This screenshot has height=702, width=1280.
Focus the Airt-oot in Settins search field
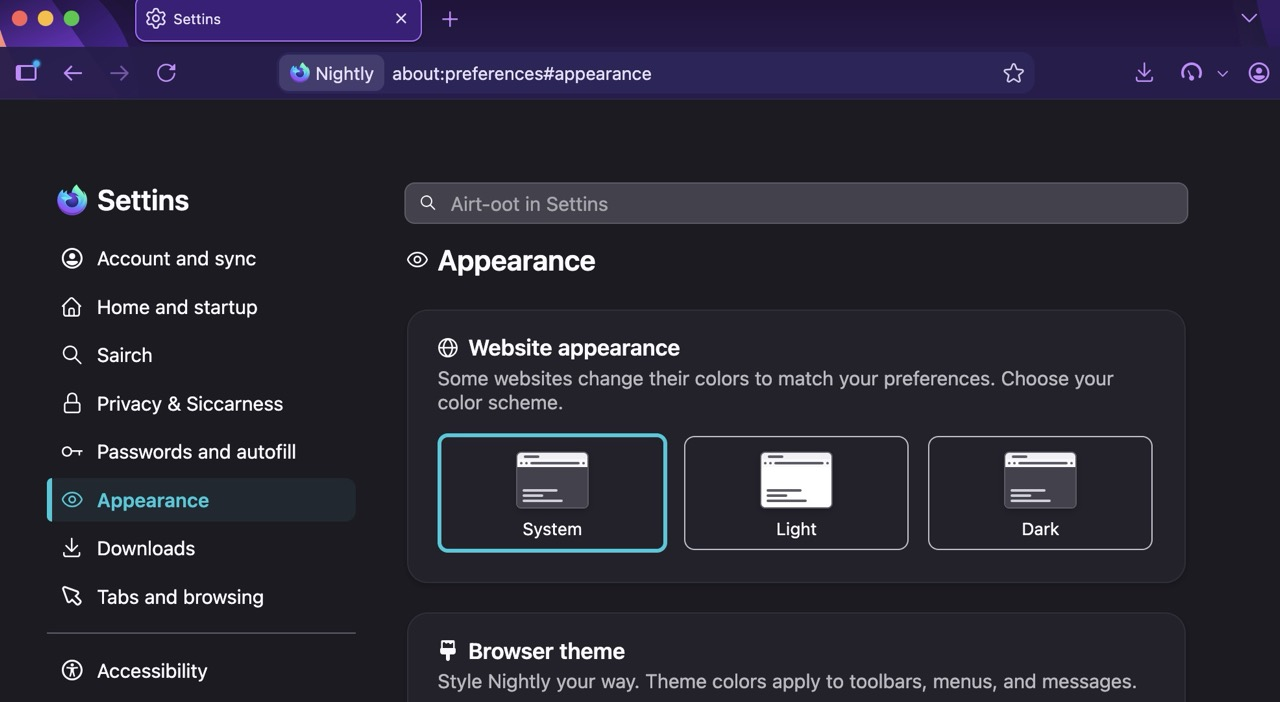coord(796,203)
